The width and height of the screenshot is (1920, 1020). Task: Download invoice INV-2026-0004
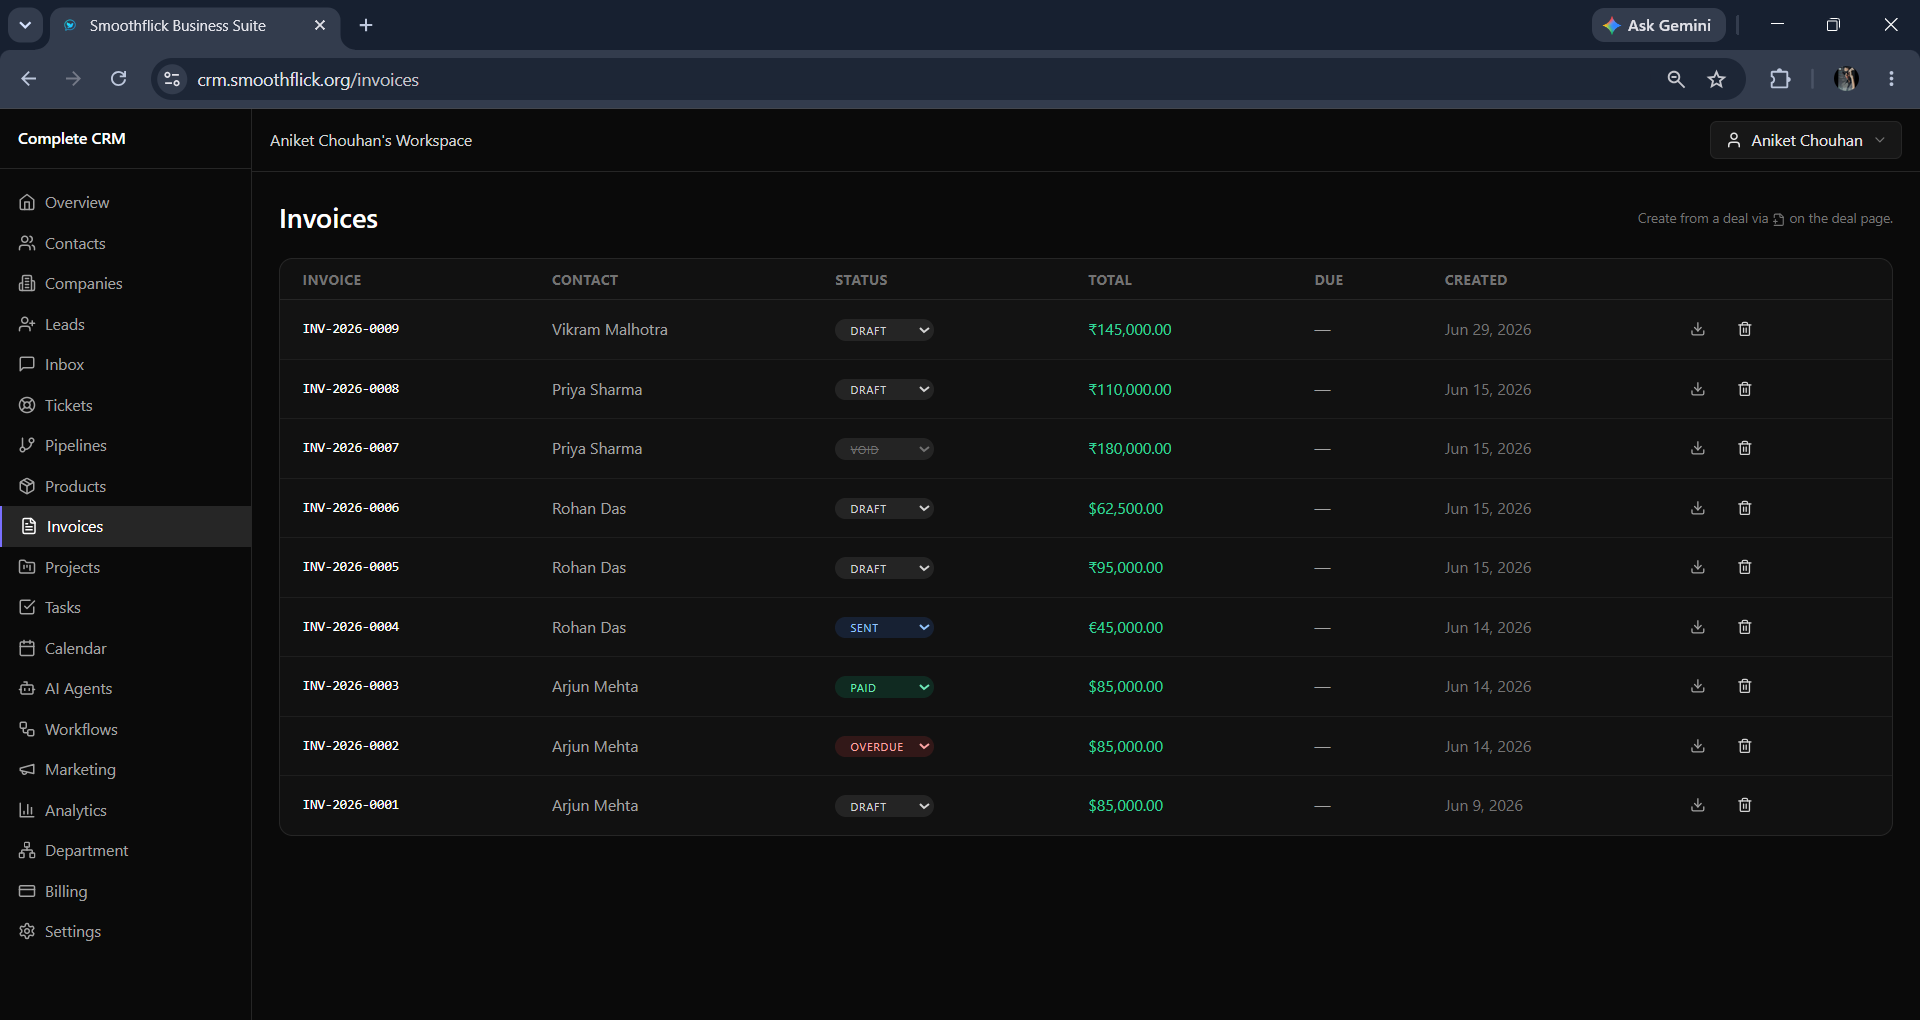click(1697, 627)
